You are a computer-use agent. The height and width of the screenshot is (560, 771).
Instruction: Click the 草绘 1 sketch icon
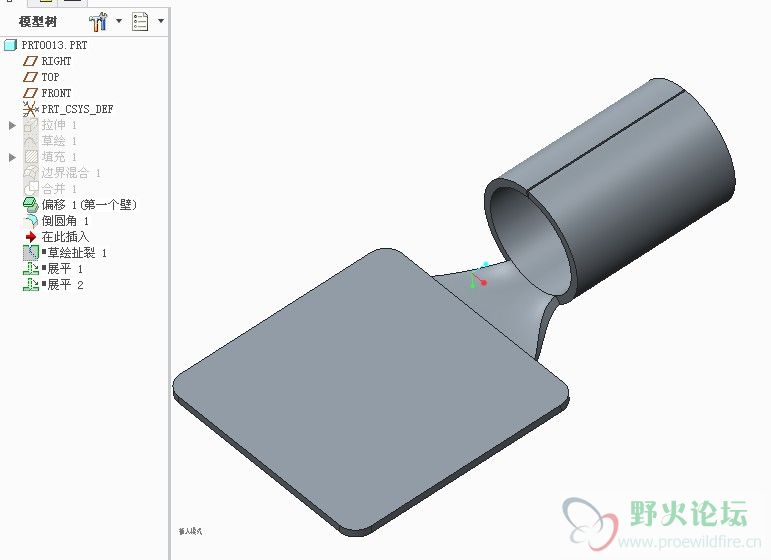[30, 141]
